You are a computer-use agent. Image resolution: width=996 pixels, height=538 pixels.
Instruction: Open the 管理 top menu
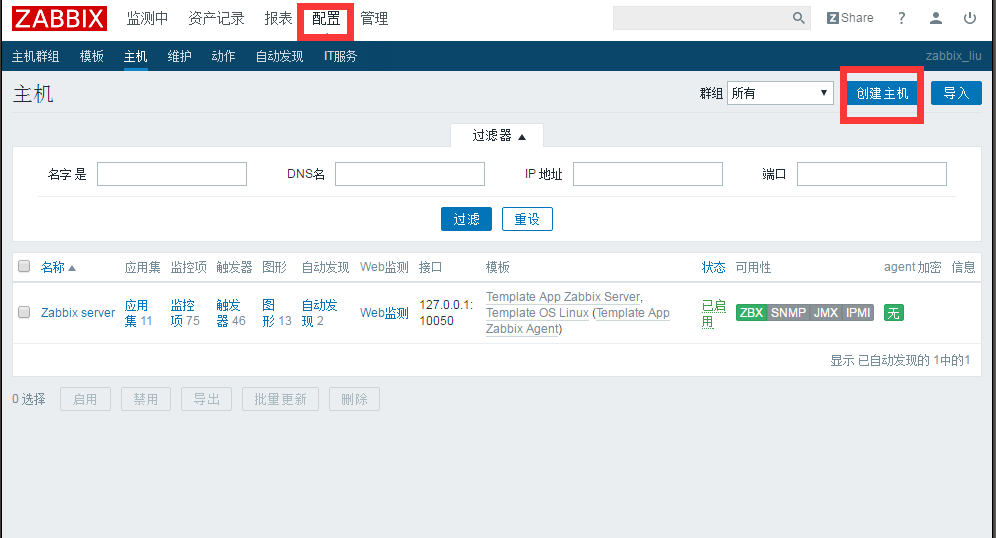tap(374, 18)
